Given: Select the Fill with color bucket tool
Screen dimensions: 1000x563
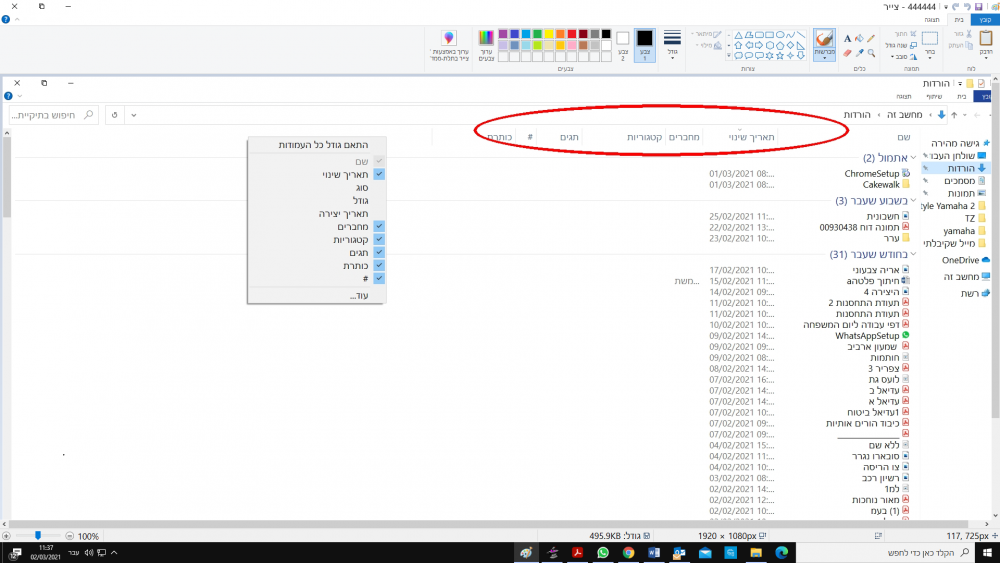Looking at the screenshot, I should point(859,38).
